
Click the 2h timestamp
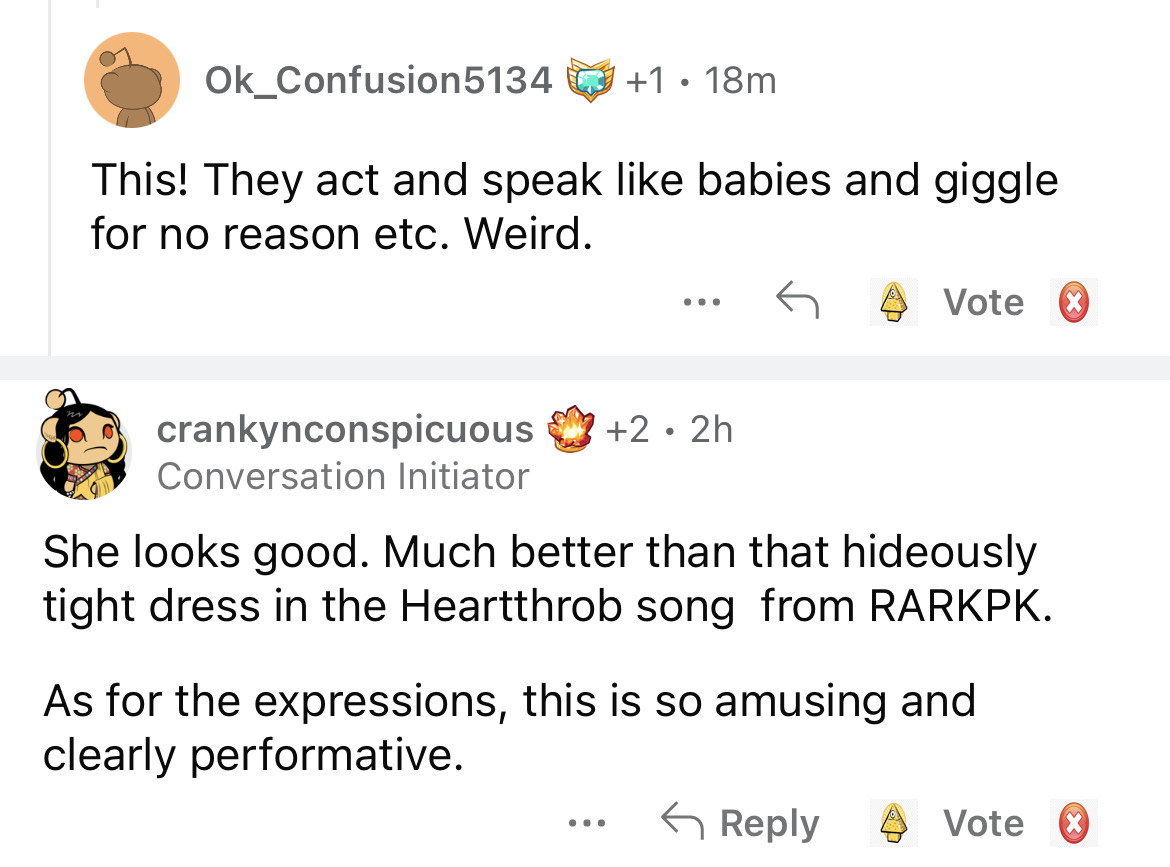tap(711, 429)
